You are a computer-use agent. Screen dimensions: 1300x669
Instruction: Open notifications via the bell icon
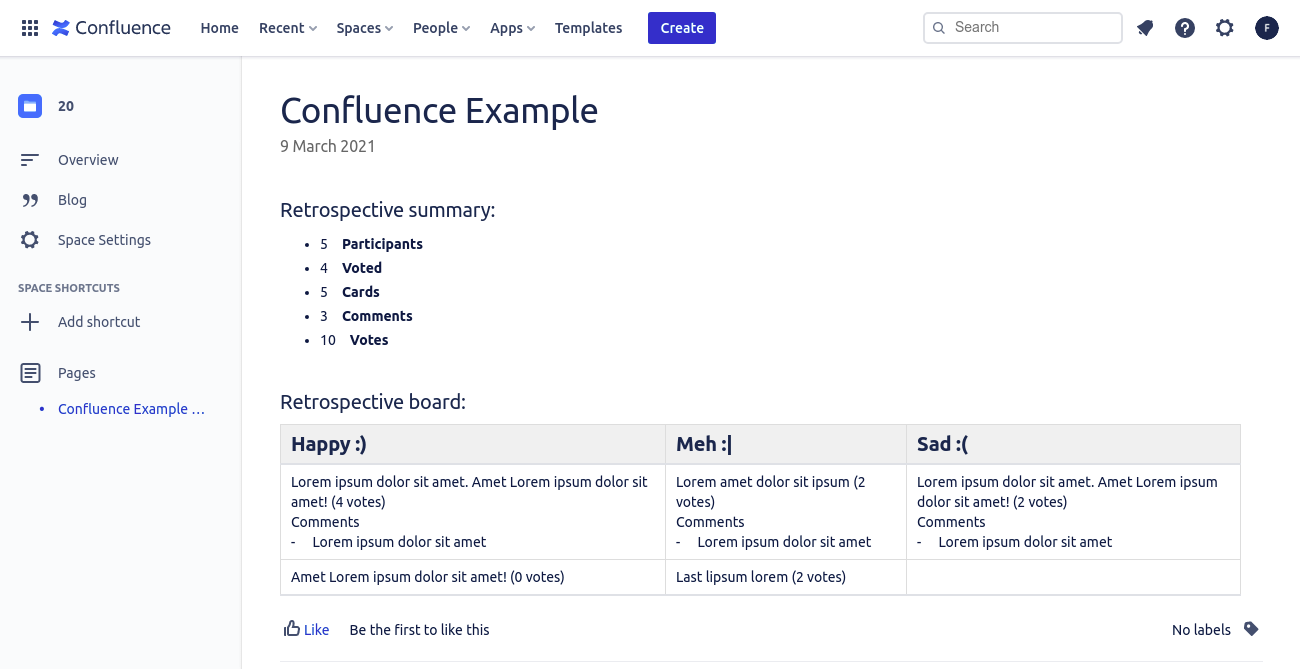(x=1145, y=28)
